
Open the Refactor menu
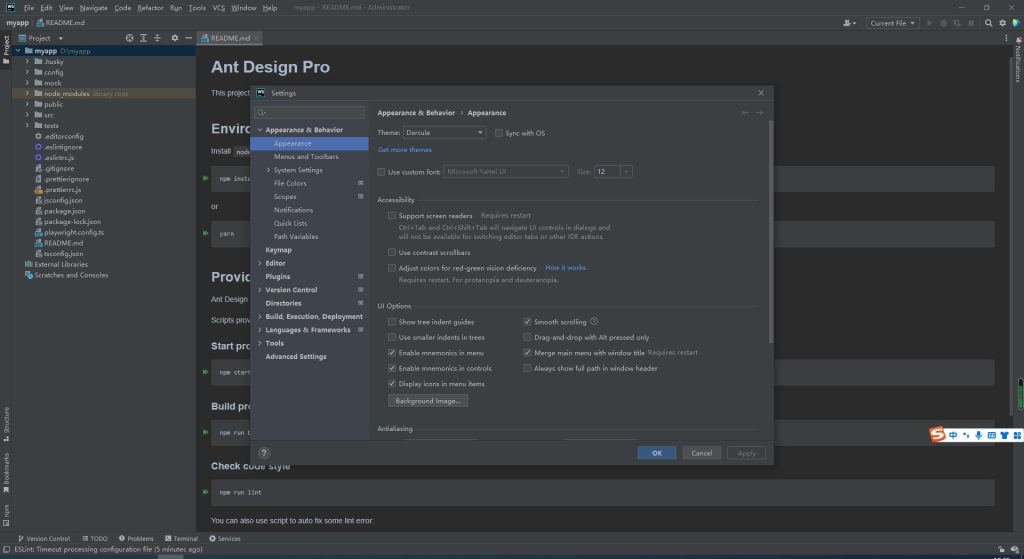point(150,8)
